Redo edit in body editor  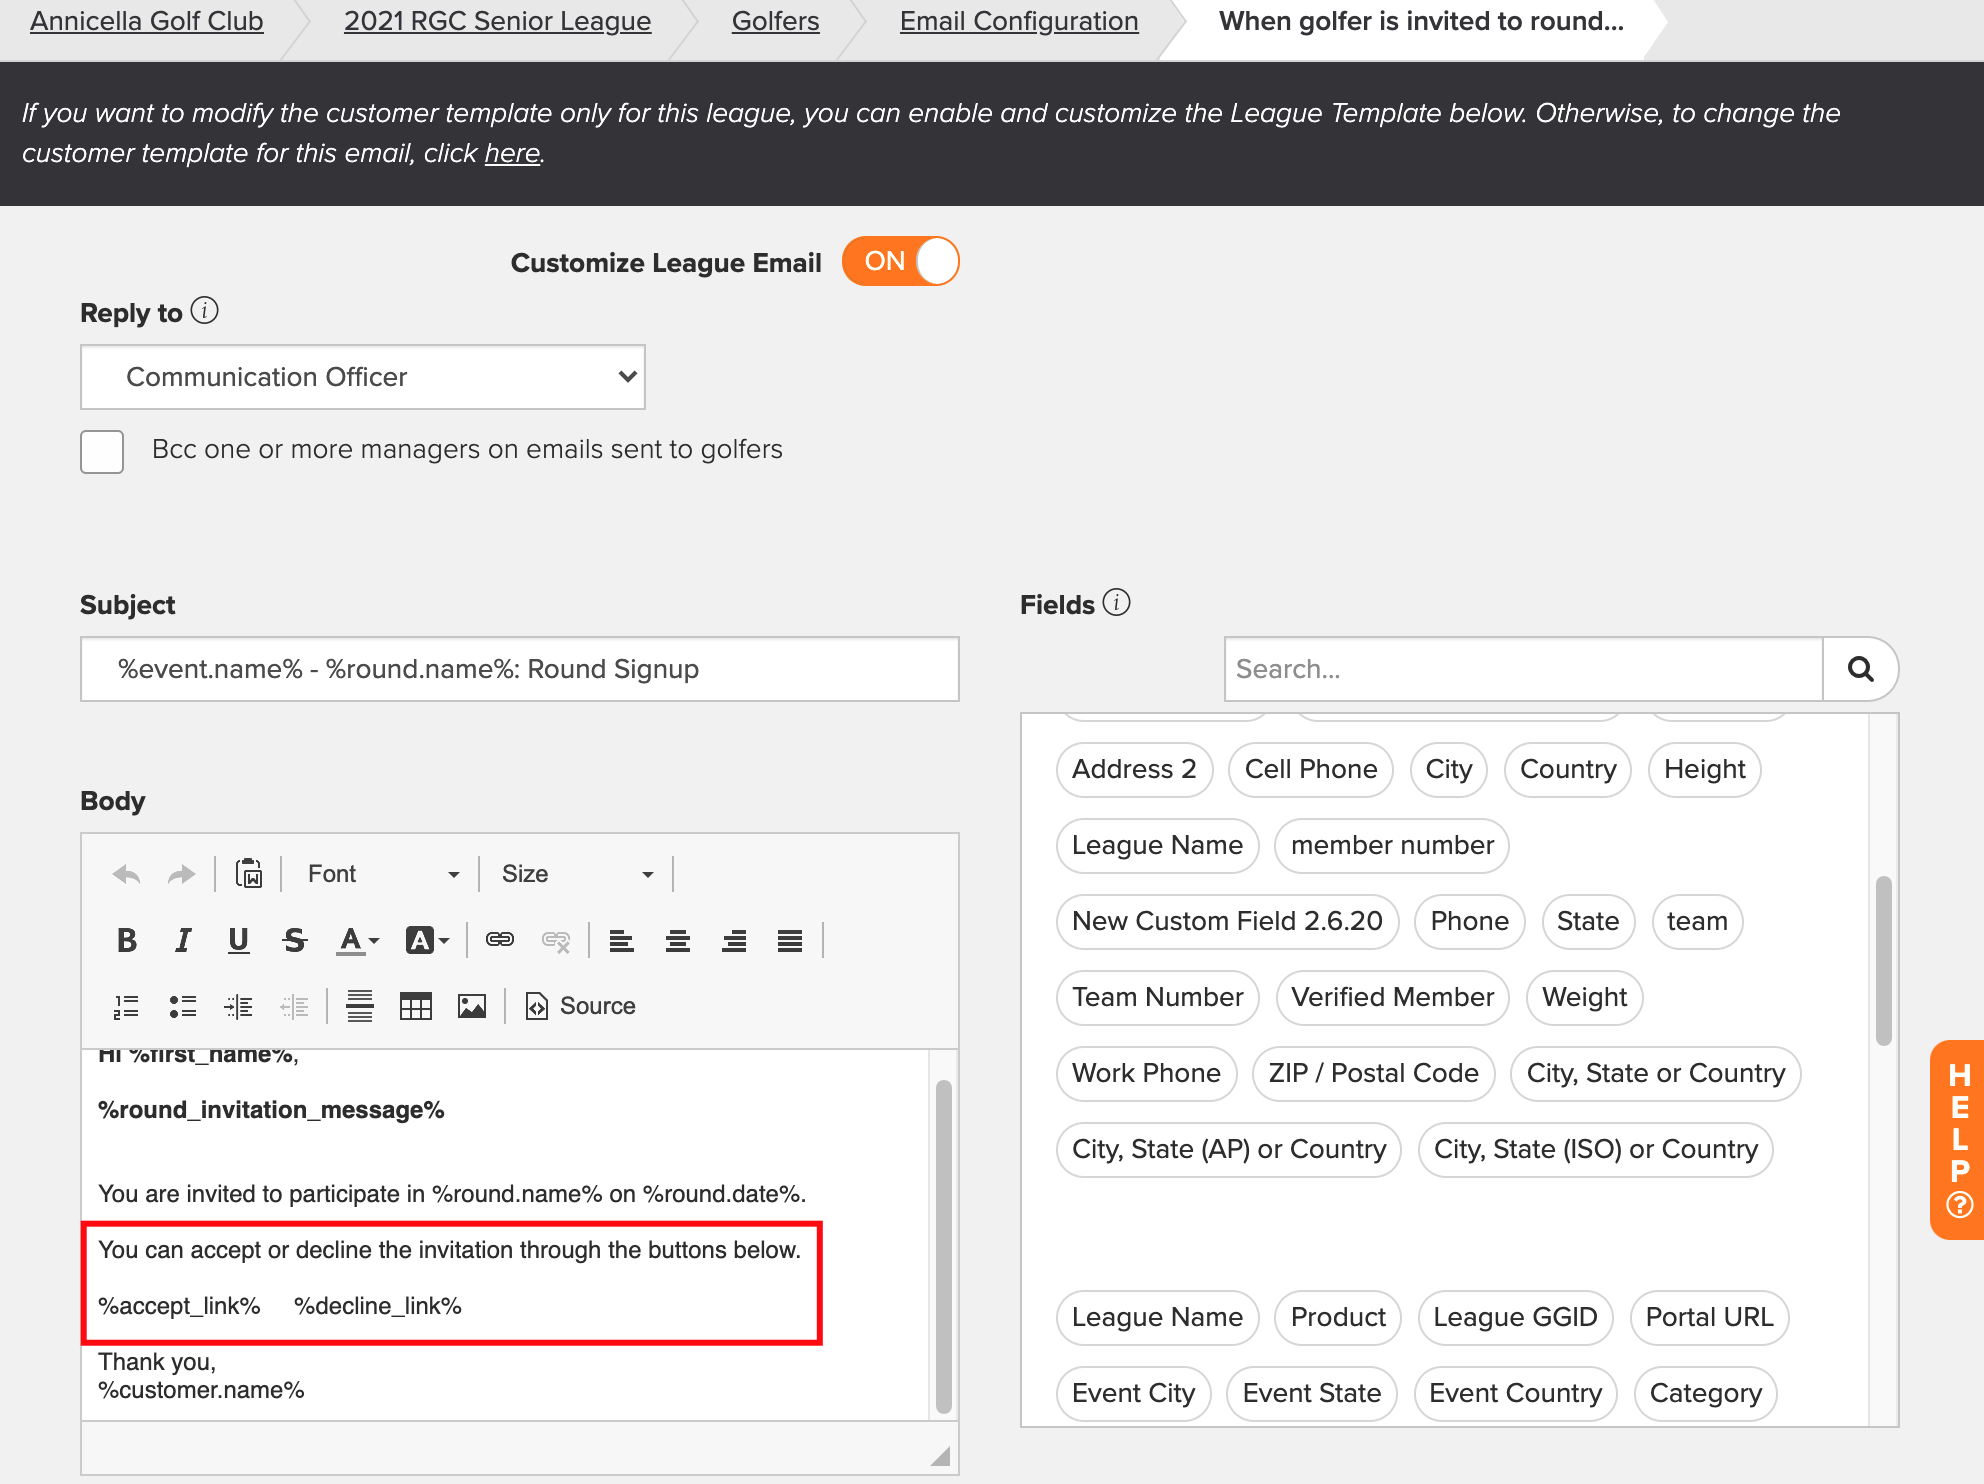pyautogui.click(x=181, y=875)
